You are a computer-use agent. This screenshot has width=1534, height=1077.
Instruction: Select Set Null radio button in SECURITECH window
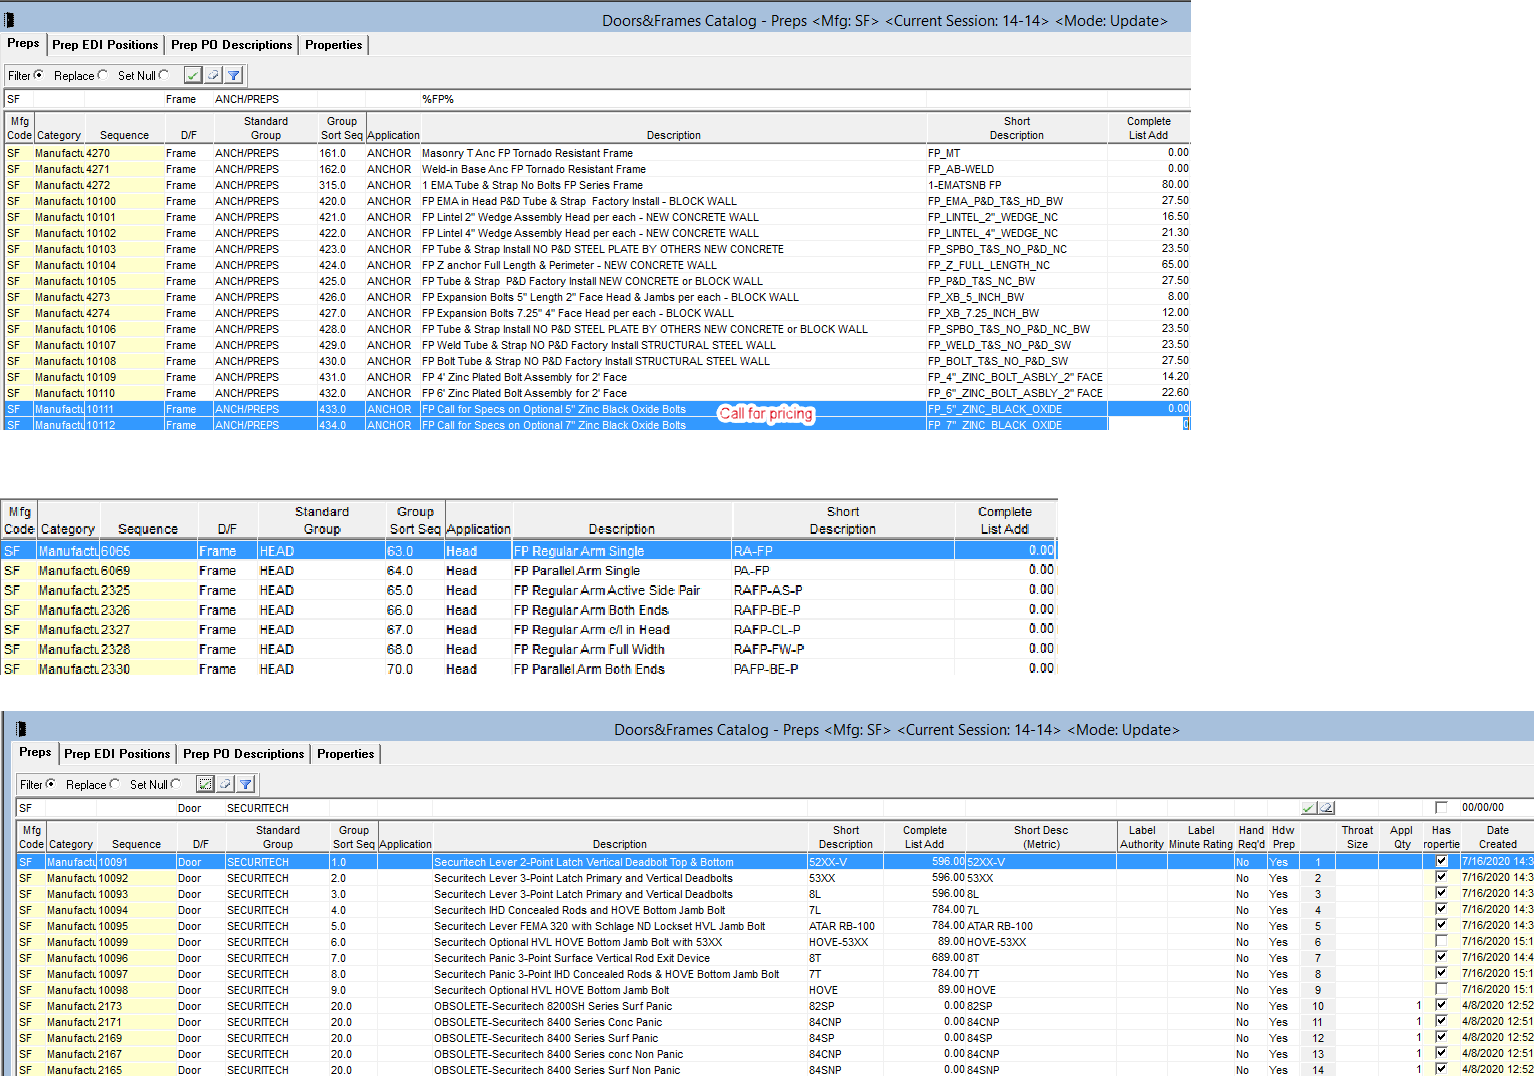(176, 784)
